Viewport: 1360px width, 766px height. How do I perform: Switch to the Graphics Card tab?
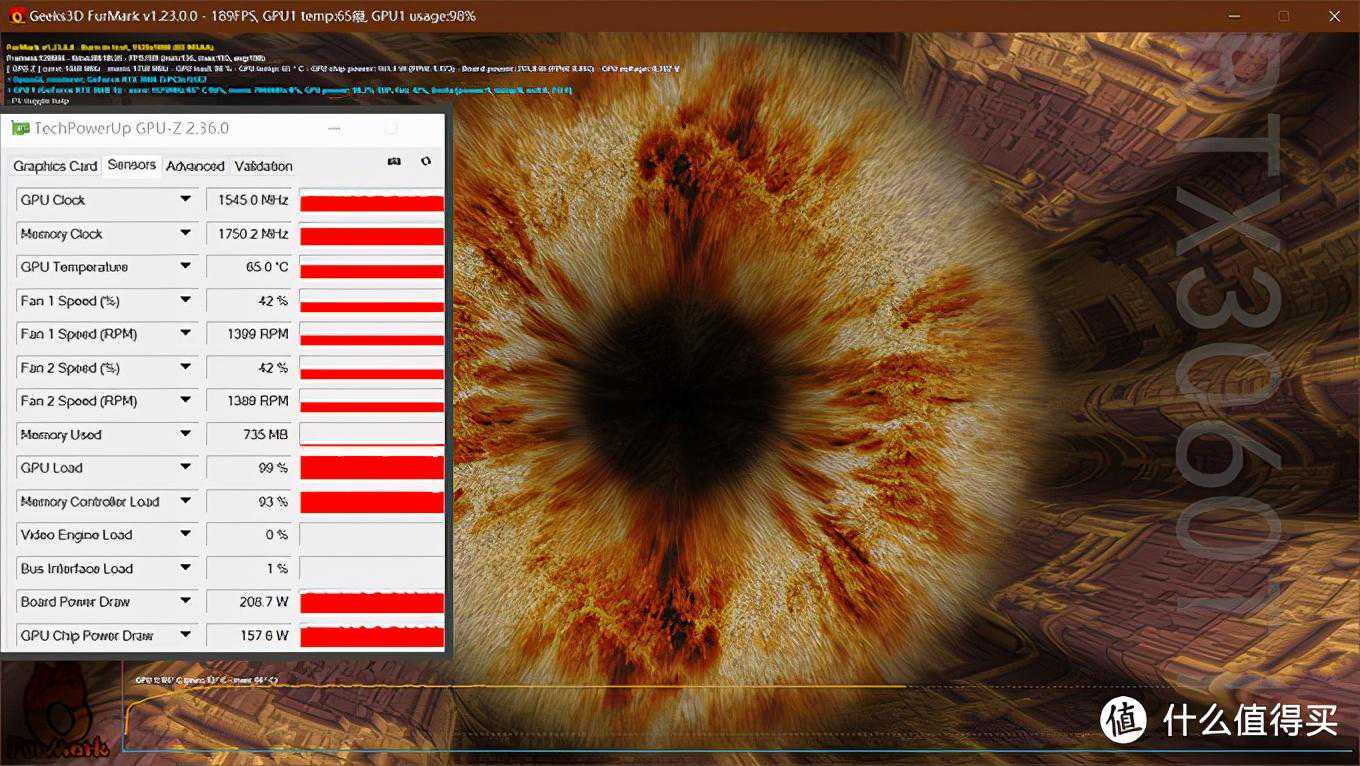point(55,166)
